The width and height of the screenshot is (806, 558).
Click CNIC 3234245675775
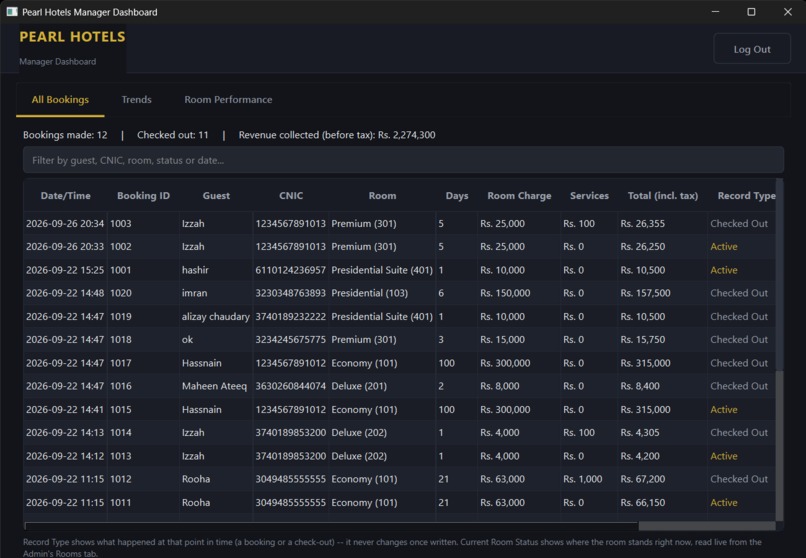click(x=290, y=340)
